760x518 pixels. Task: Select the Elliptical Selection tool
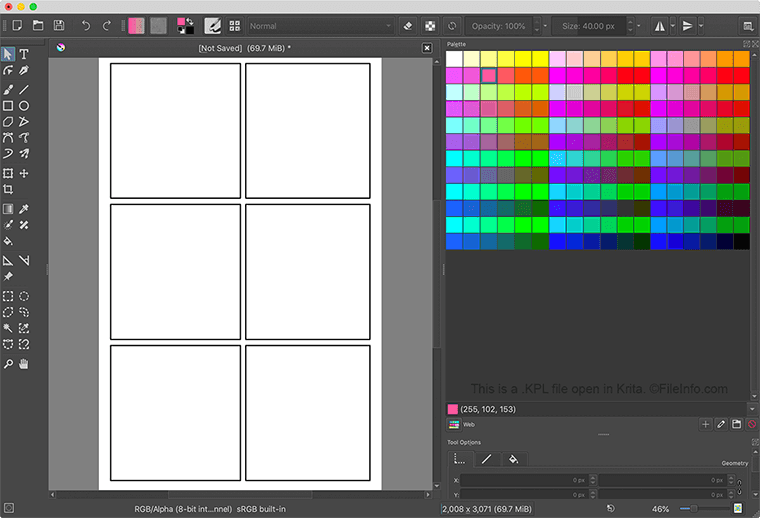[x=24, y=296]
